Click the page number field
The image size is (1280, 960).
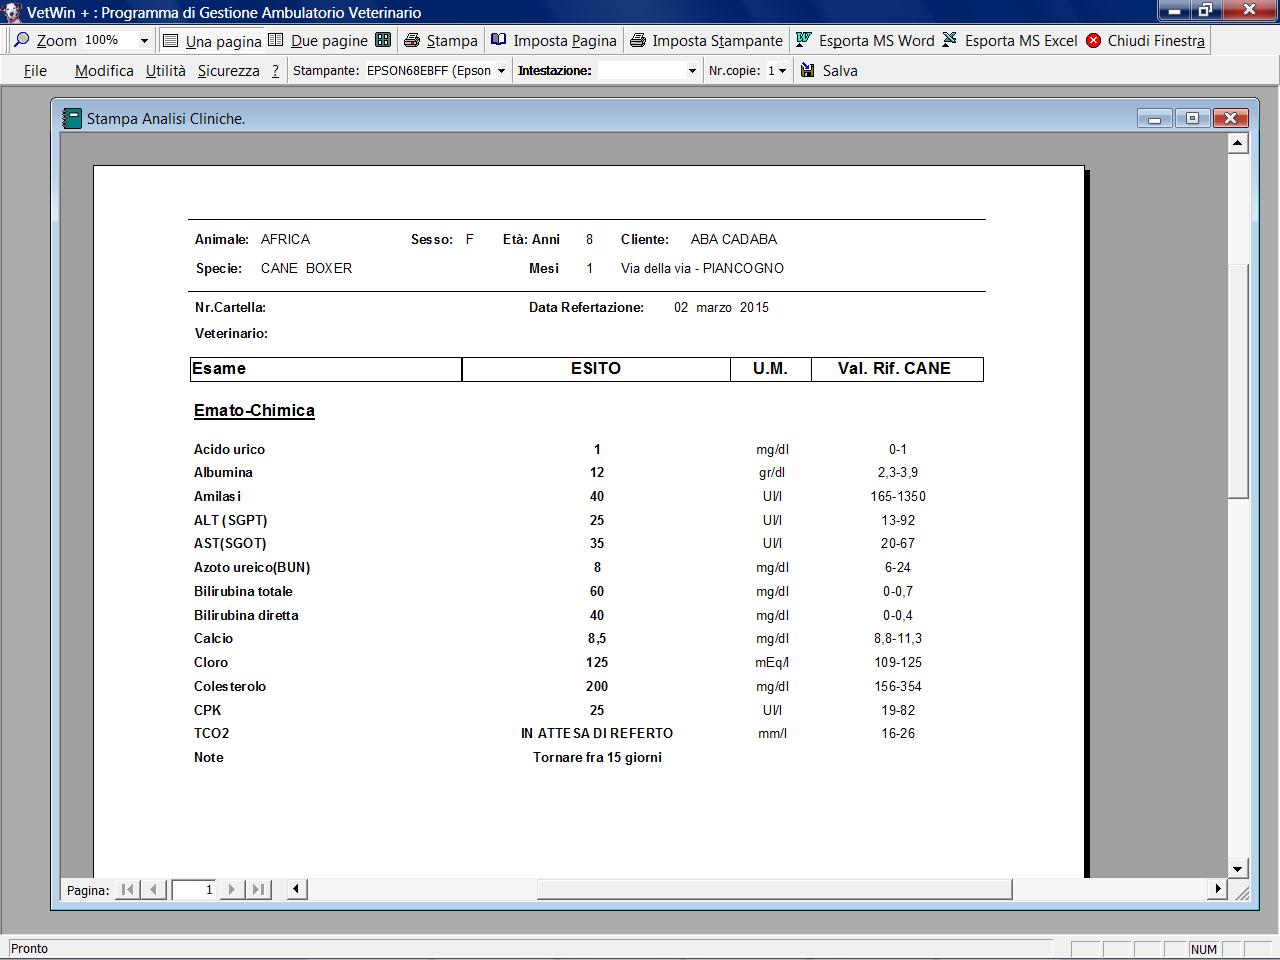point(194,889)
